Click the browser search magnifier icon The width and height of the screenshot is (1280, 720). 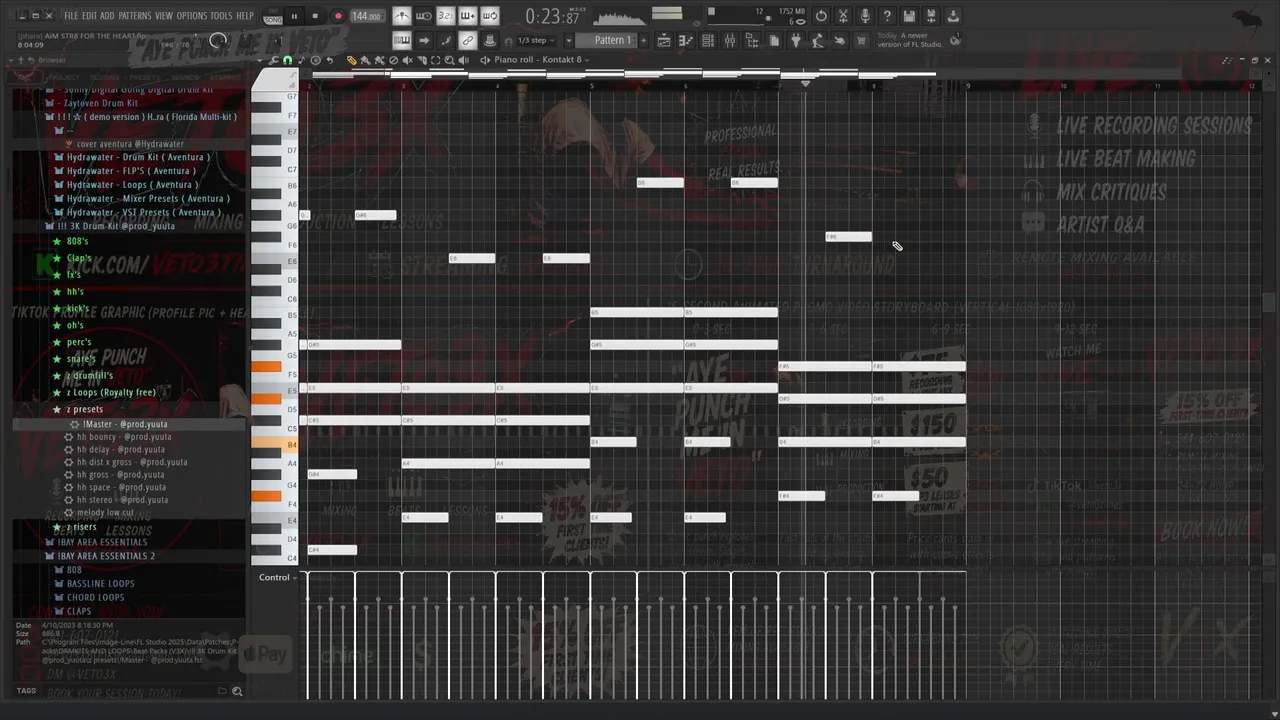point(237,691)
